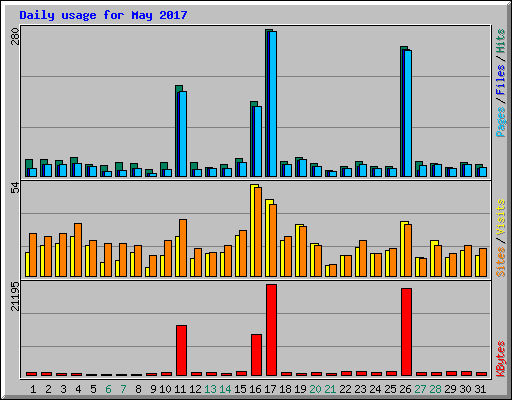The image size is (512, 400).
Task: Select green weekend day label 21
Action: click(330, 389)
